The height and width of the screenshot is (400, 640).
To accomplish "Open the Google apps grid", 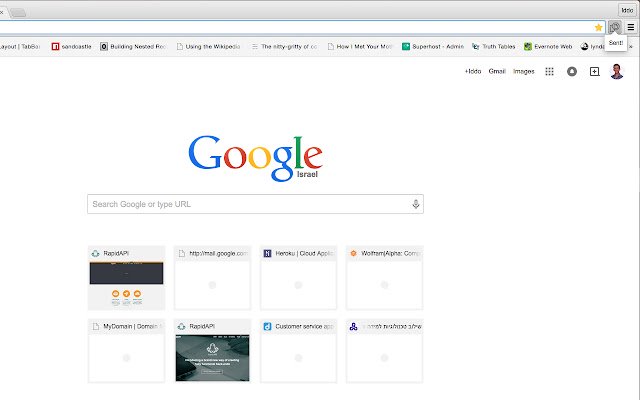I will [x=549, y=71].
